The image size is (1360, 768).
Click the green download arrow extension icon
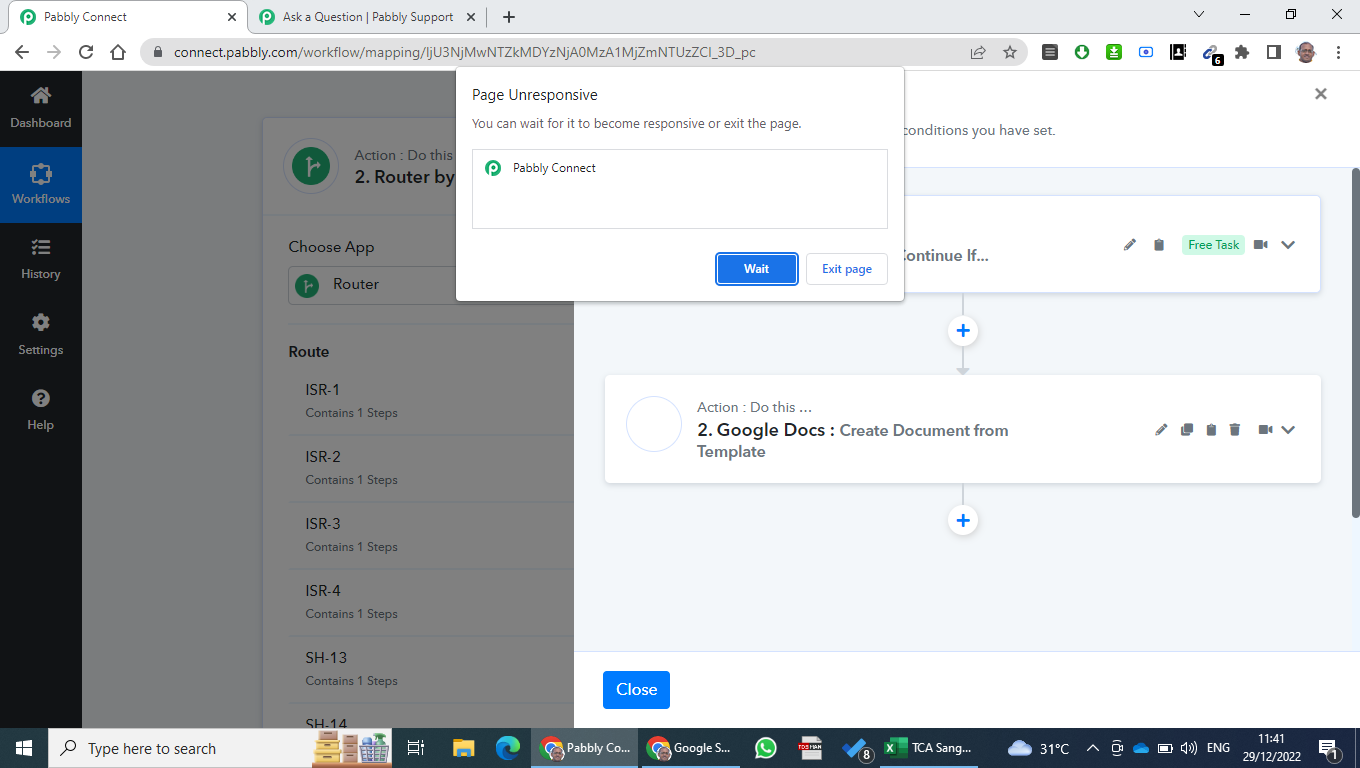pyautogui.click(x=1082, y=52)
